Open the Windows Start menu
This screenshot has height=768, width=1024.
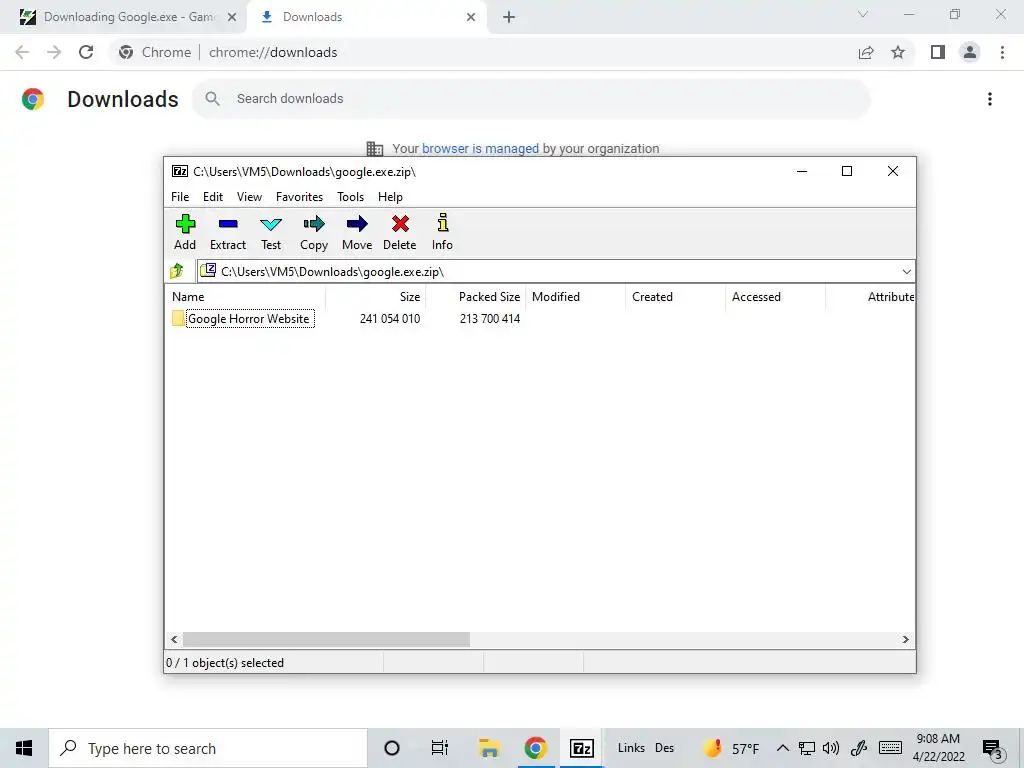[24, 748]
